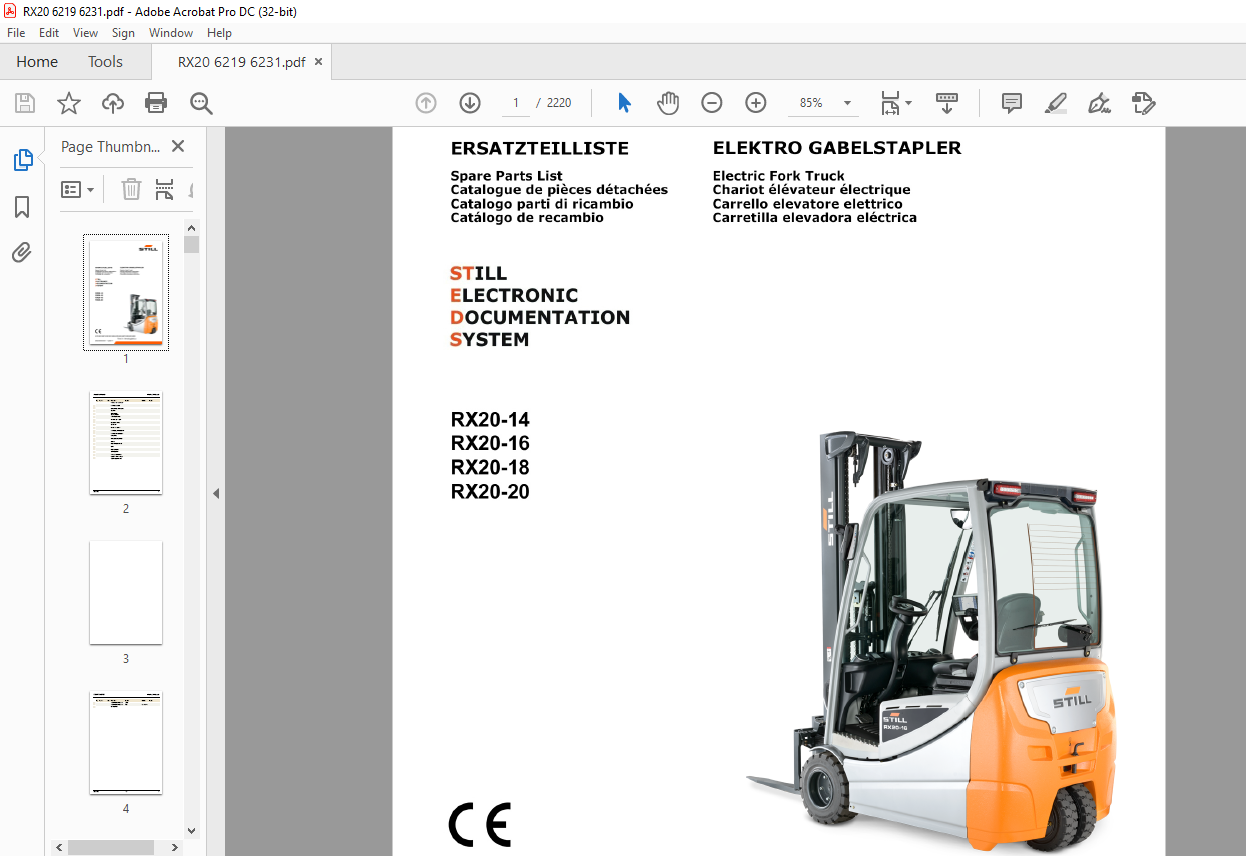Click the Electric Fork Truck text
The width and height of the screenshot is (1246, 856).
point(779,176)
